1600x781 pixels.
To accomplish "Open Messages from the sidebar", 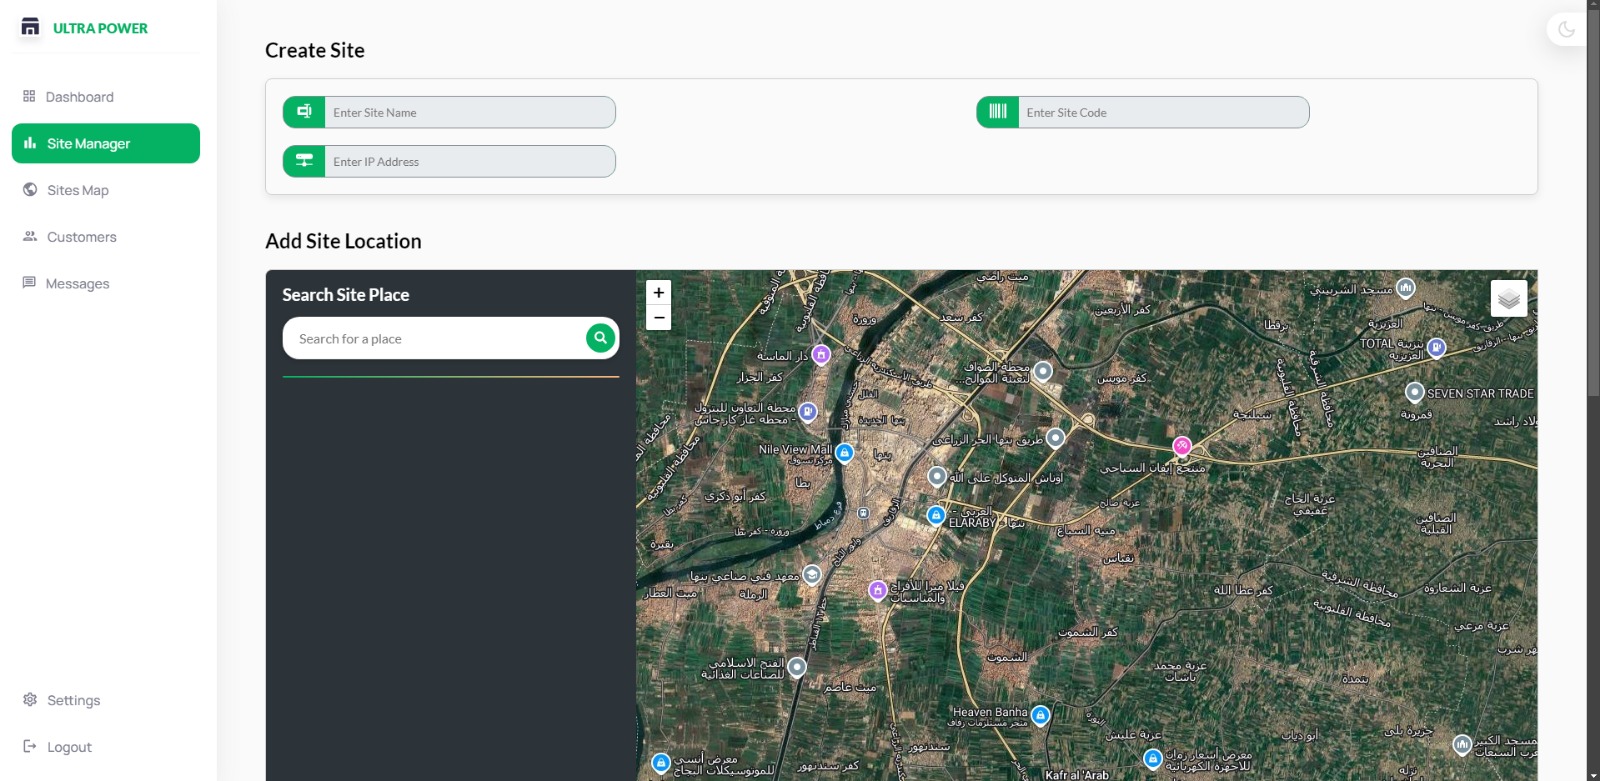I will (x=77, y=284).
